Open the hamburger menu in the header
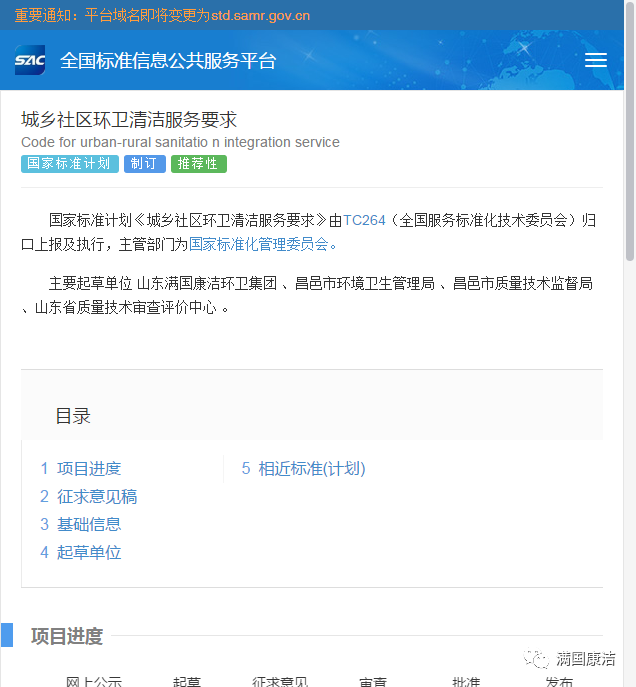 point(595,60)
